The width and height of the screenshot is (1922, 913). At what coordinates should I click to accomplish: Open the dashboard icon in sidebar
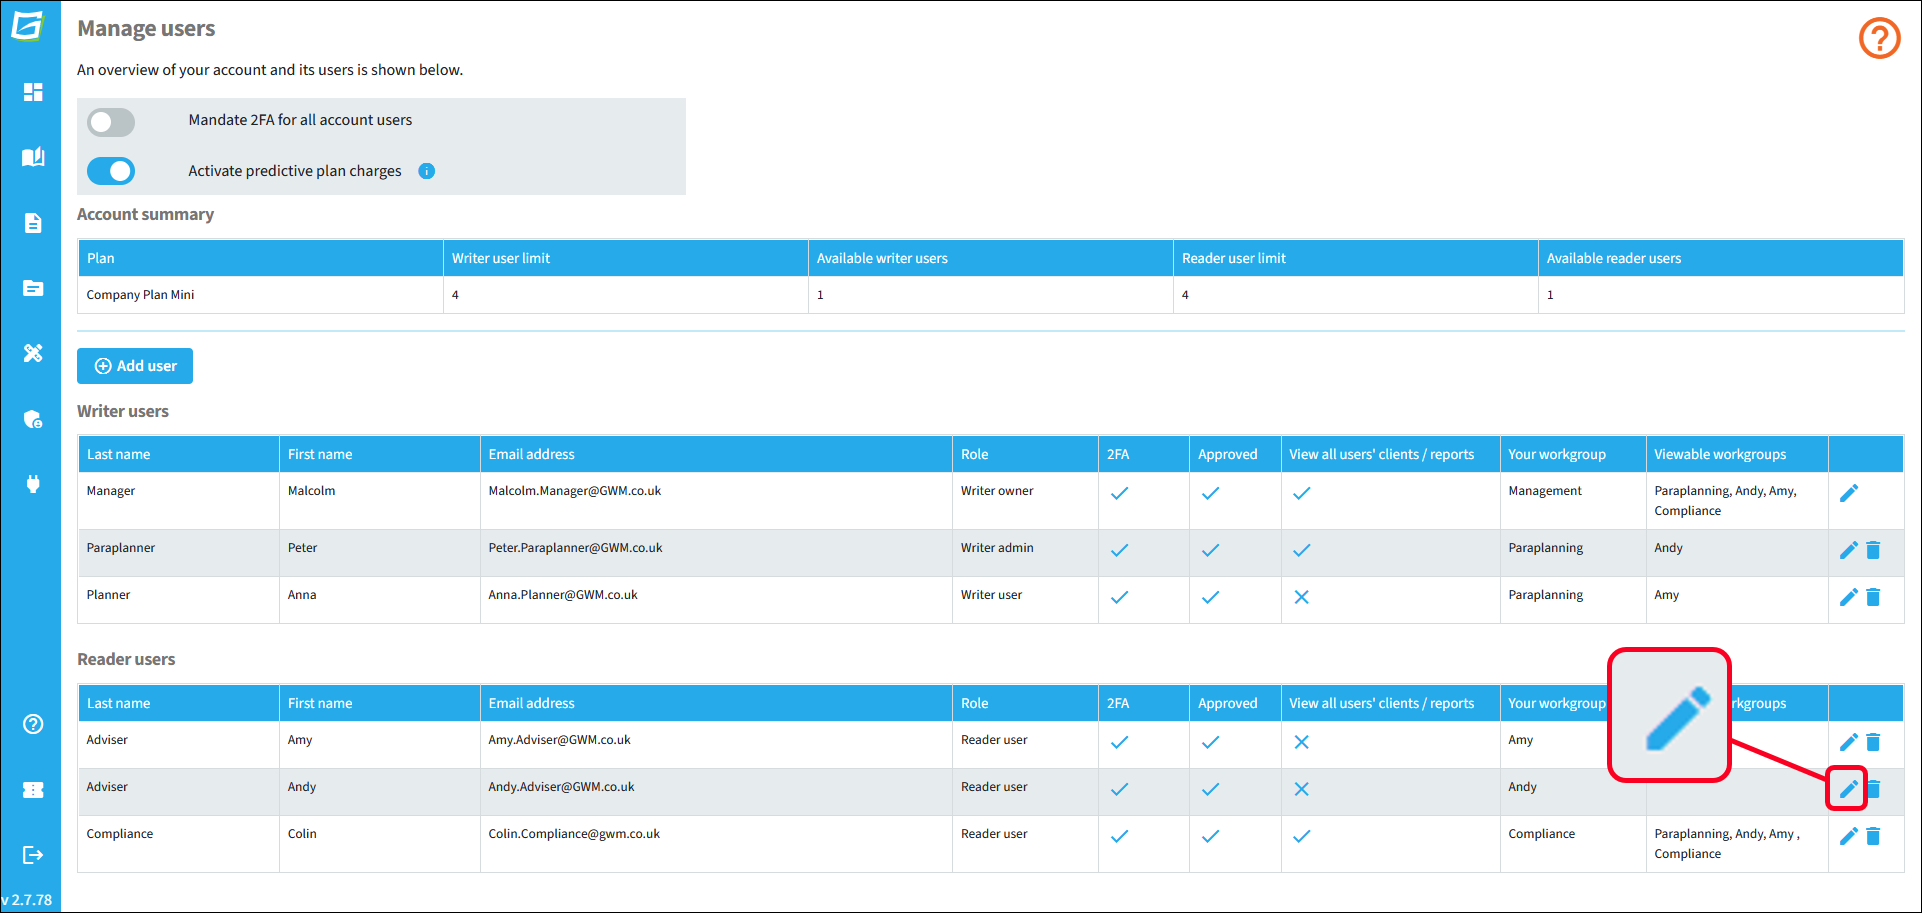[x=33, y=92]
